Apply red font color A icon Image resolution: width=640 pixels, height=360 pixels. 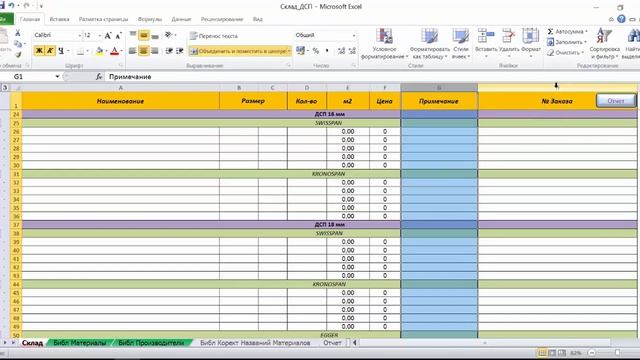click(115, 51)
